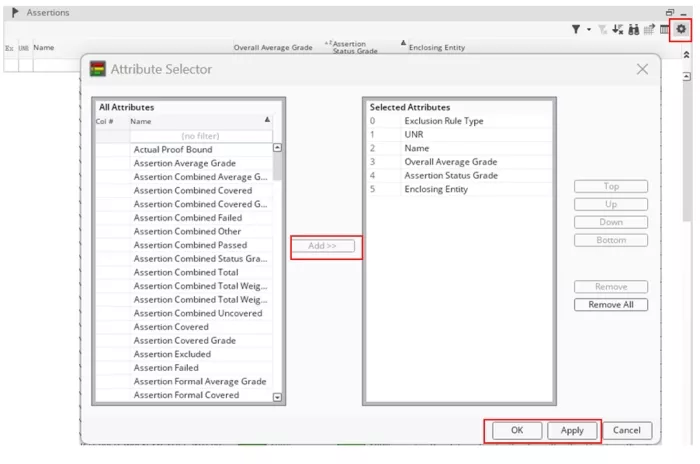
Task: Click the no filter input field
Action: tap(200, 135)
